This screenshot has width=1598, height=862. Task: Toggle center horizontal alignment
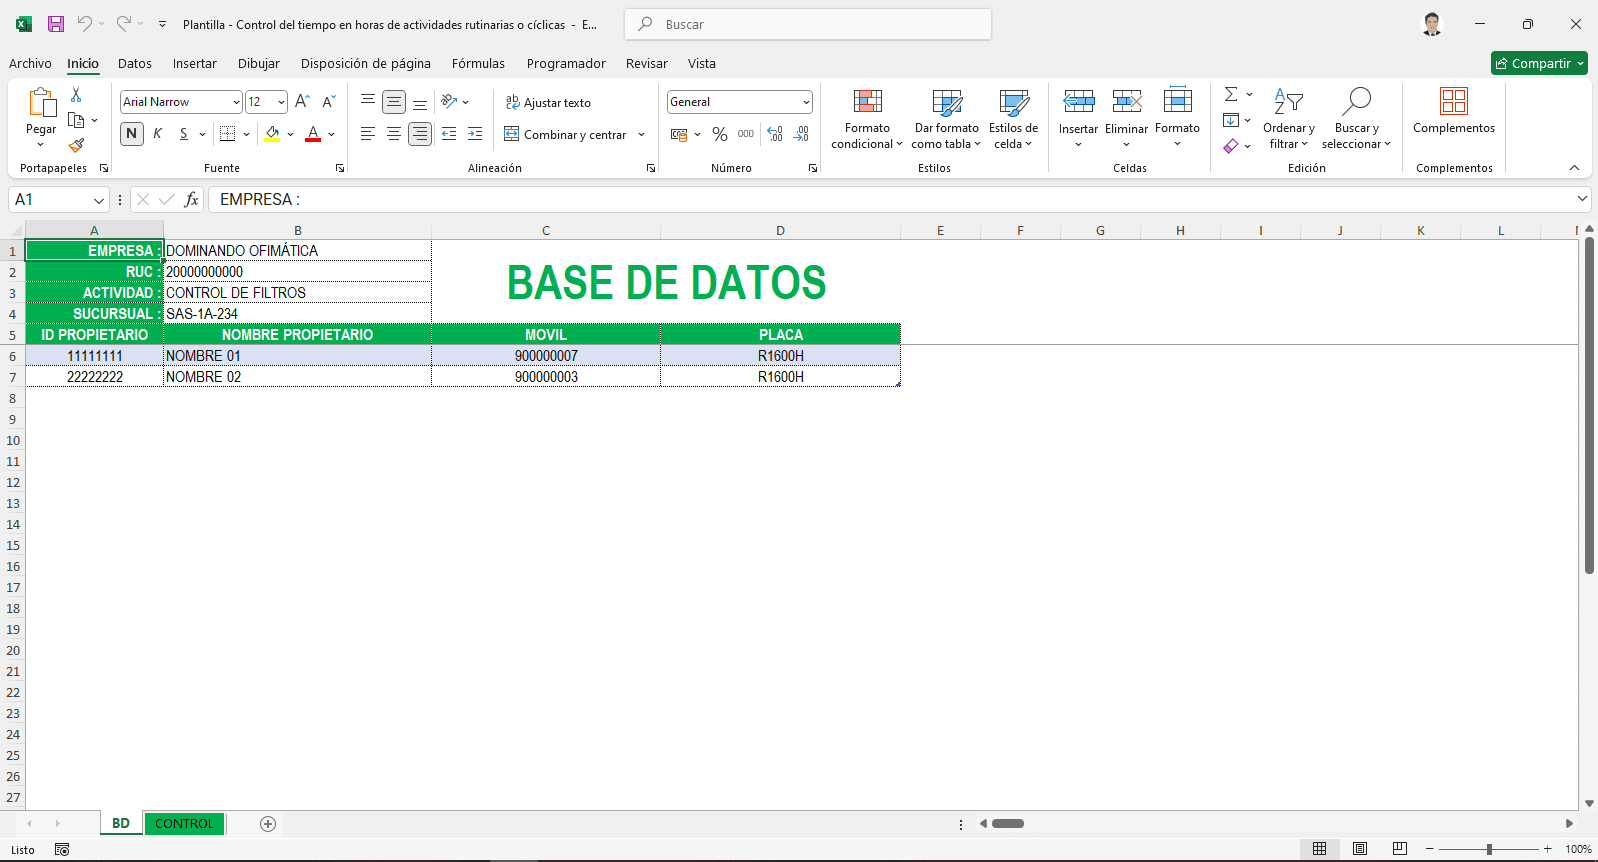click(x=394, y=134)
